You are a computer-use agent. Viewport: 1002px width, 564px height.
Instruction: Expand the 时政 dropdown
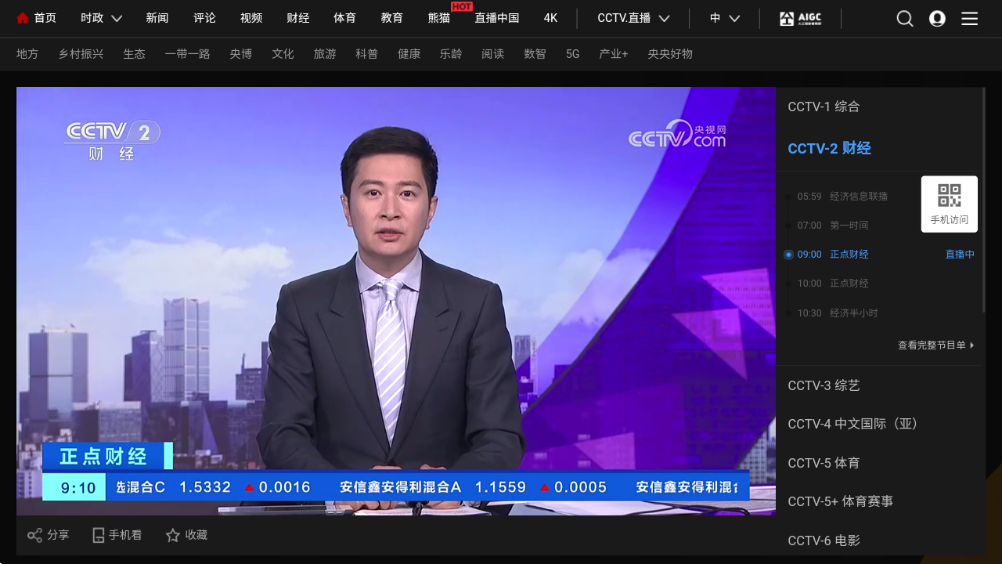click(x=101, y=18)
